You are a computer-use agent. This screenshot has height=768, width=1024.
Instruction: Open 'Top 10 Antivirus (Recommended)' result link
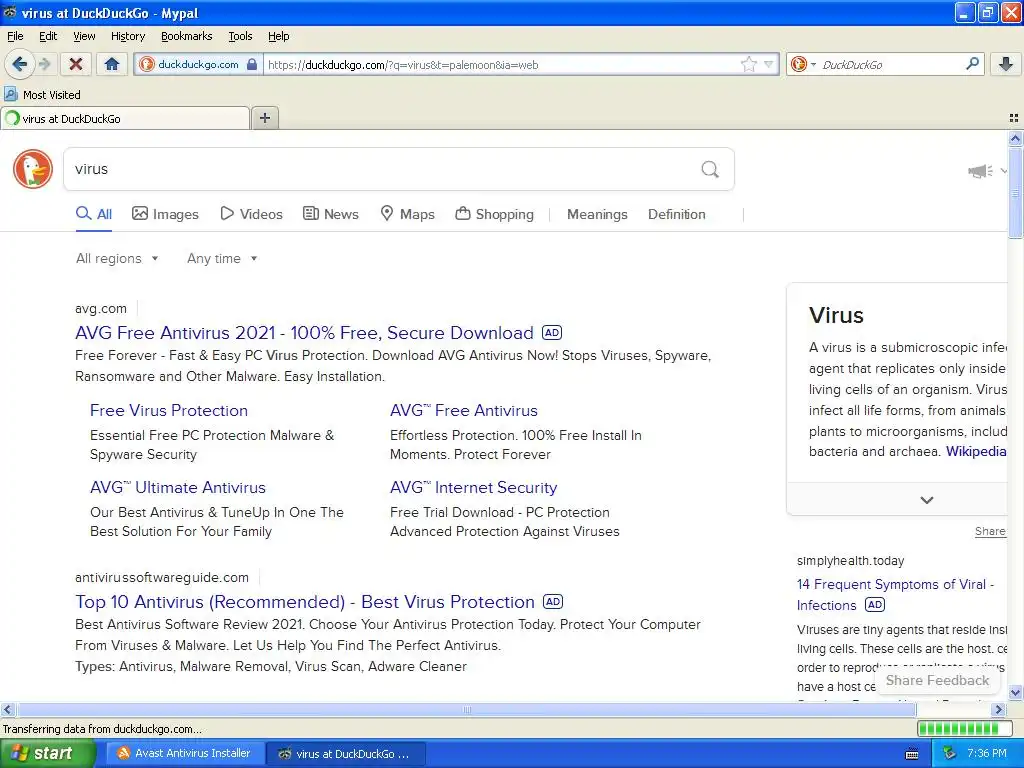305,602
